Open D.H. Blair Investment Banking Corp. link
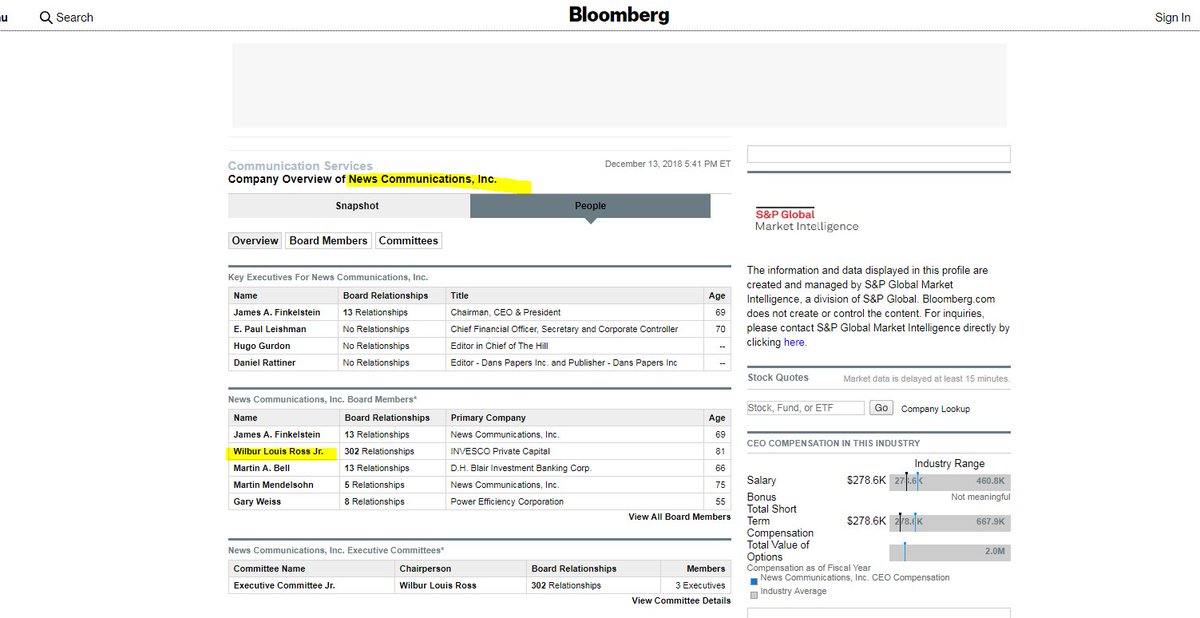 pos(521,468)
